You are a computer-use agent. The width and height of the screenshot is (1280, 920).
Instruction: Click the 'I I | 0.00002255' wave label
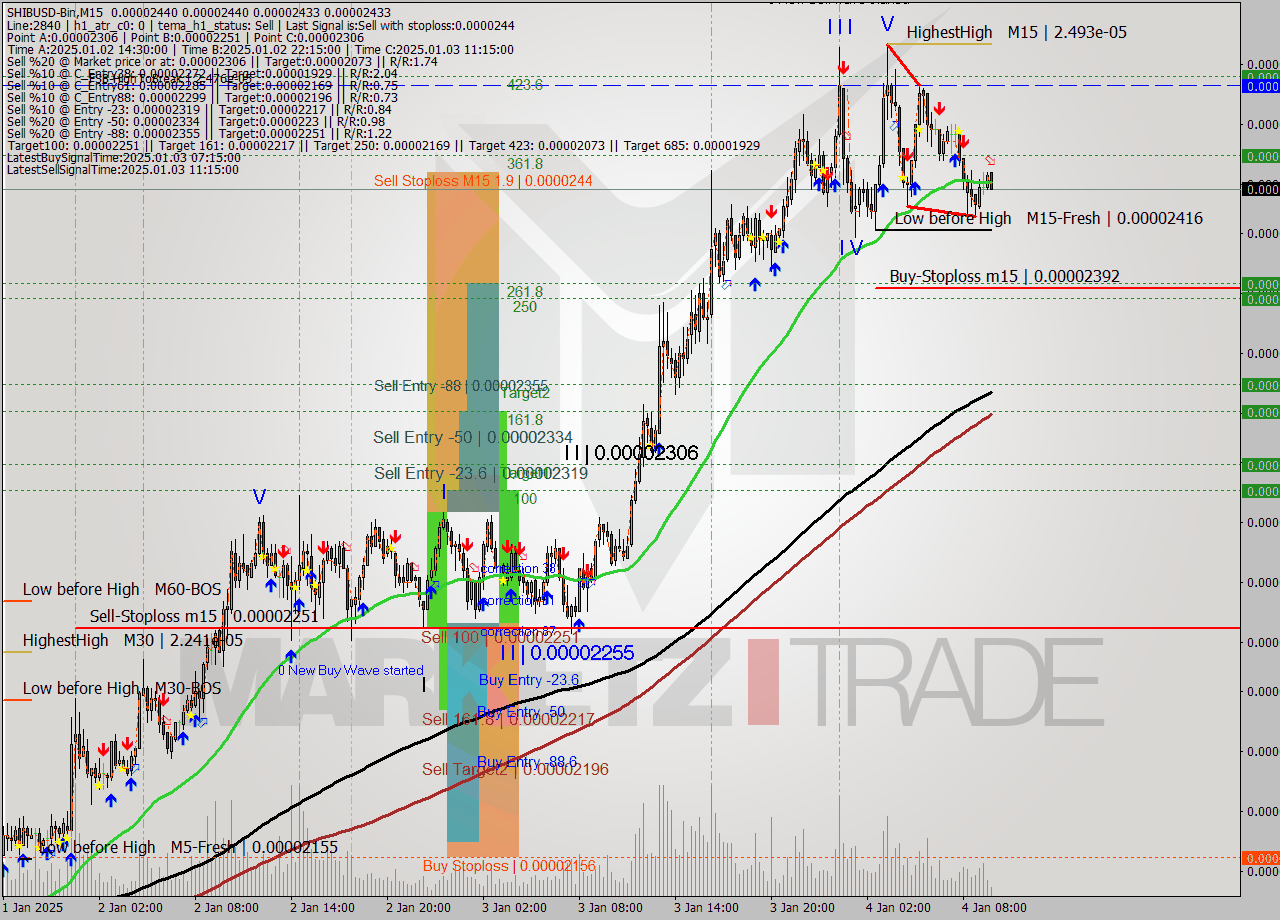[x=567, y=652]
